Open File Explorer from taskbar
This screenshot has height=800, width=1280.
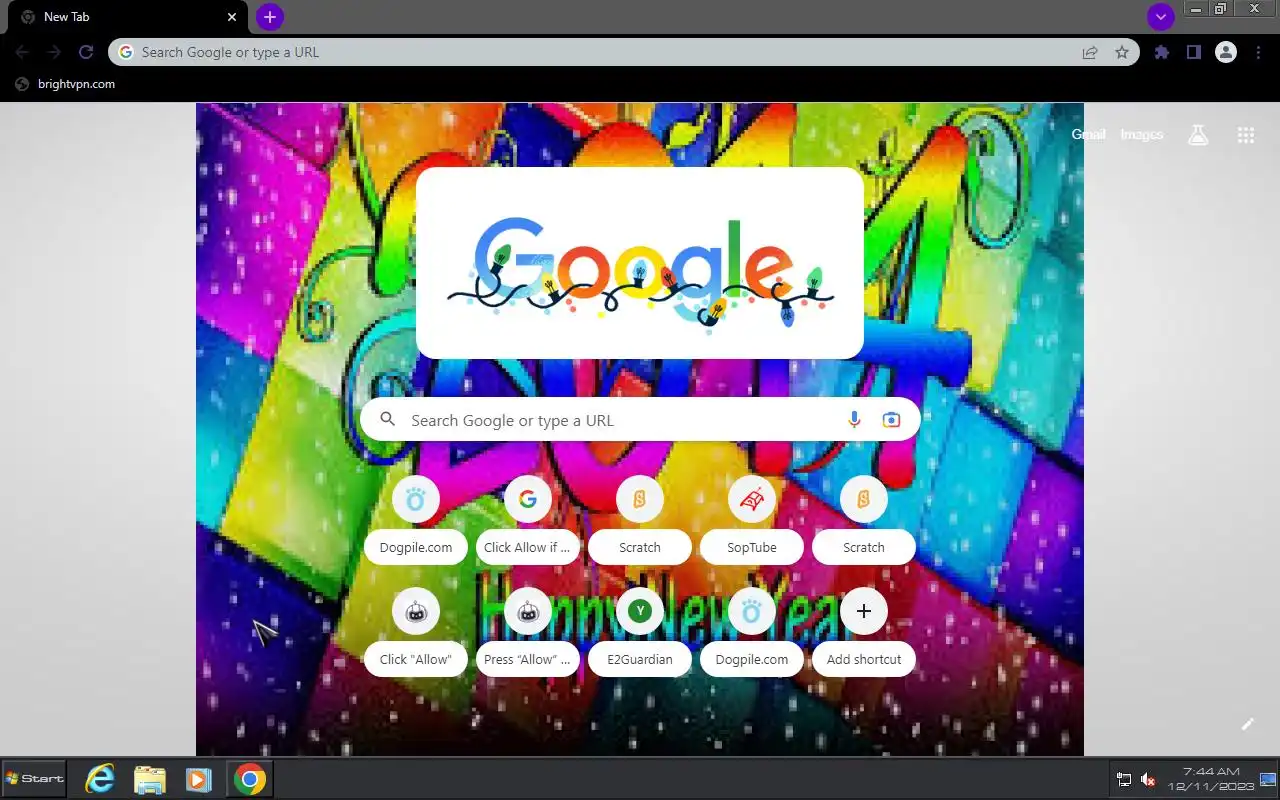coord(150,778)
